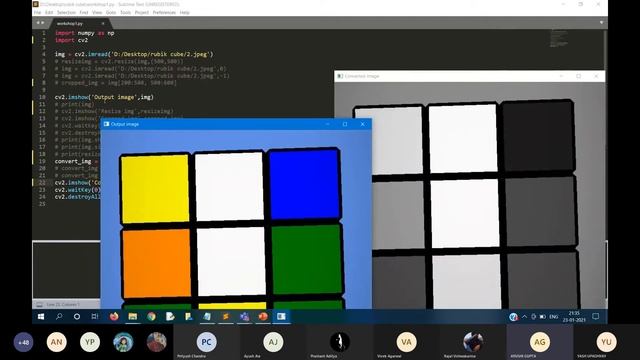640x360 pixels.
Task: Click the cv2.imshow 'Output image' code line
Action: [x=104, y=97]
